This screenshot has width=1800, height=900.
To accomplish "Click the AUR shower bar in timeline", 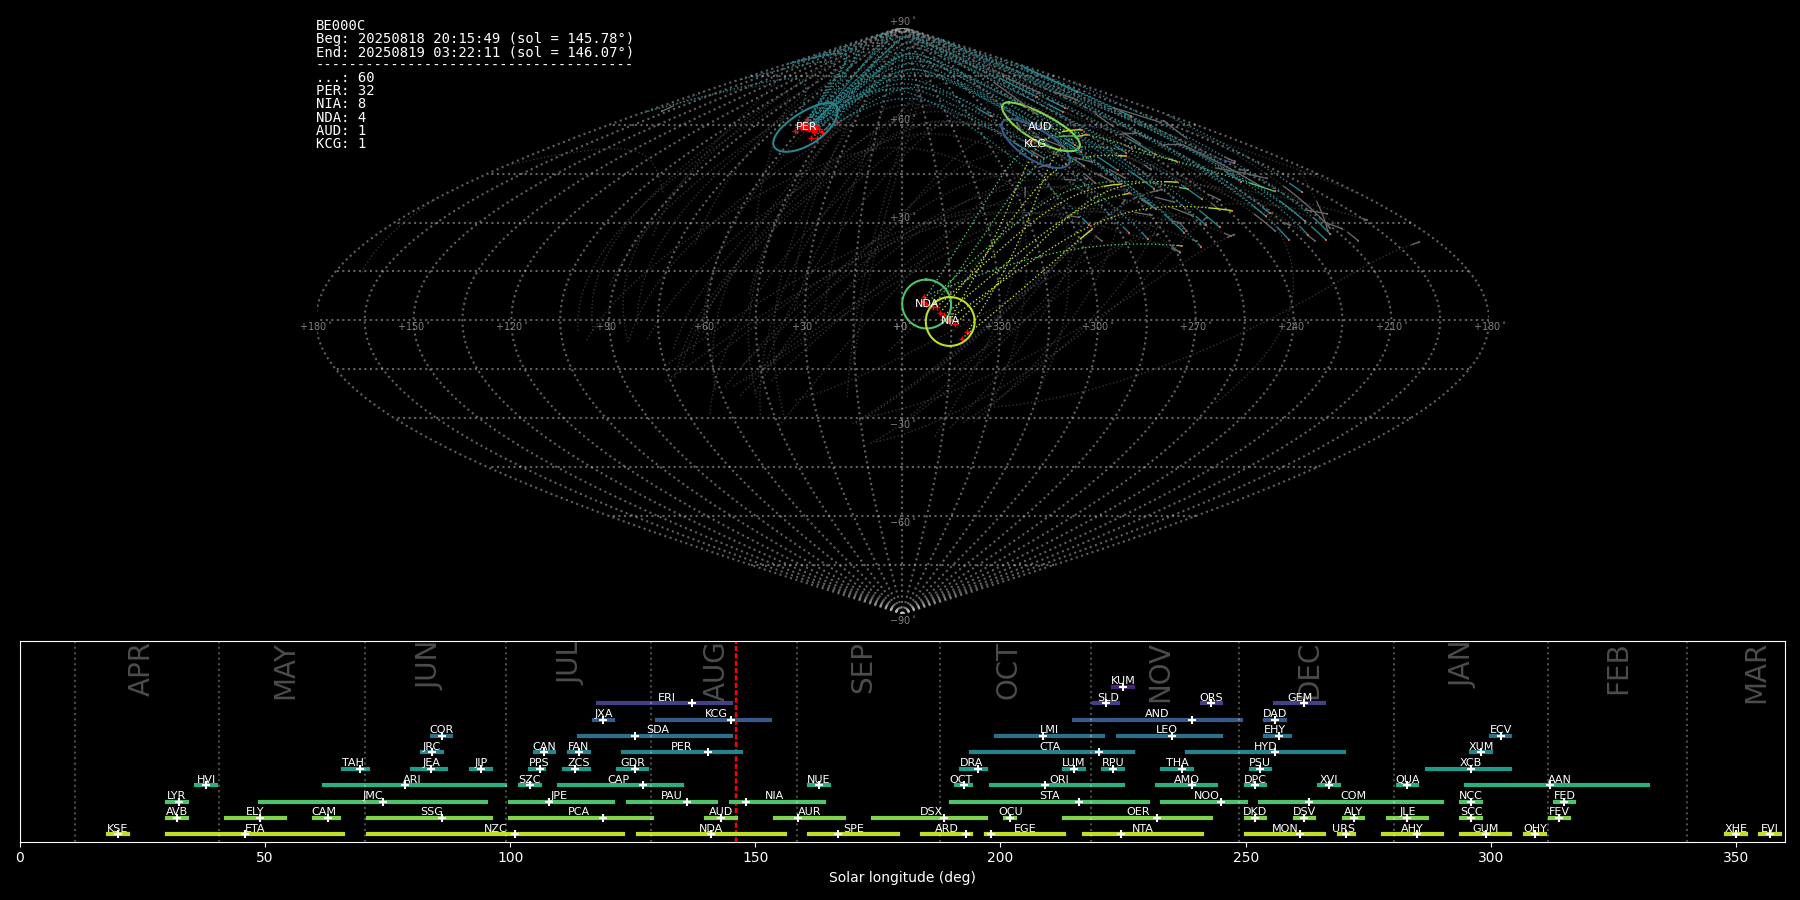I will [x=809, y=818].
